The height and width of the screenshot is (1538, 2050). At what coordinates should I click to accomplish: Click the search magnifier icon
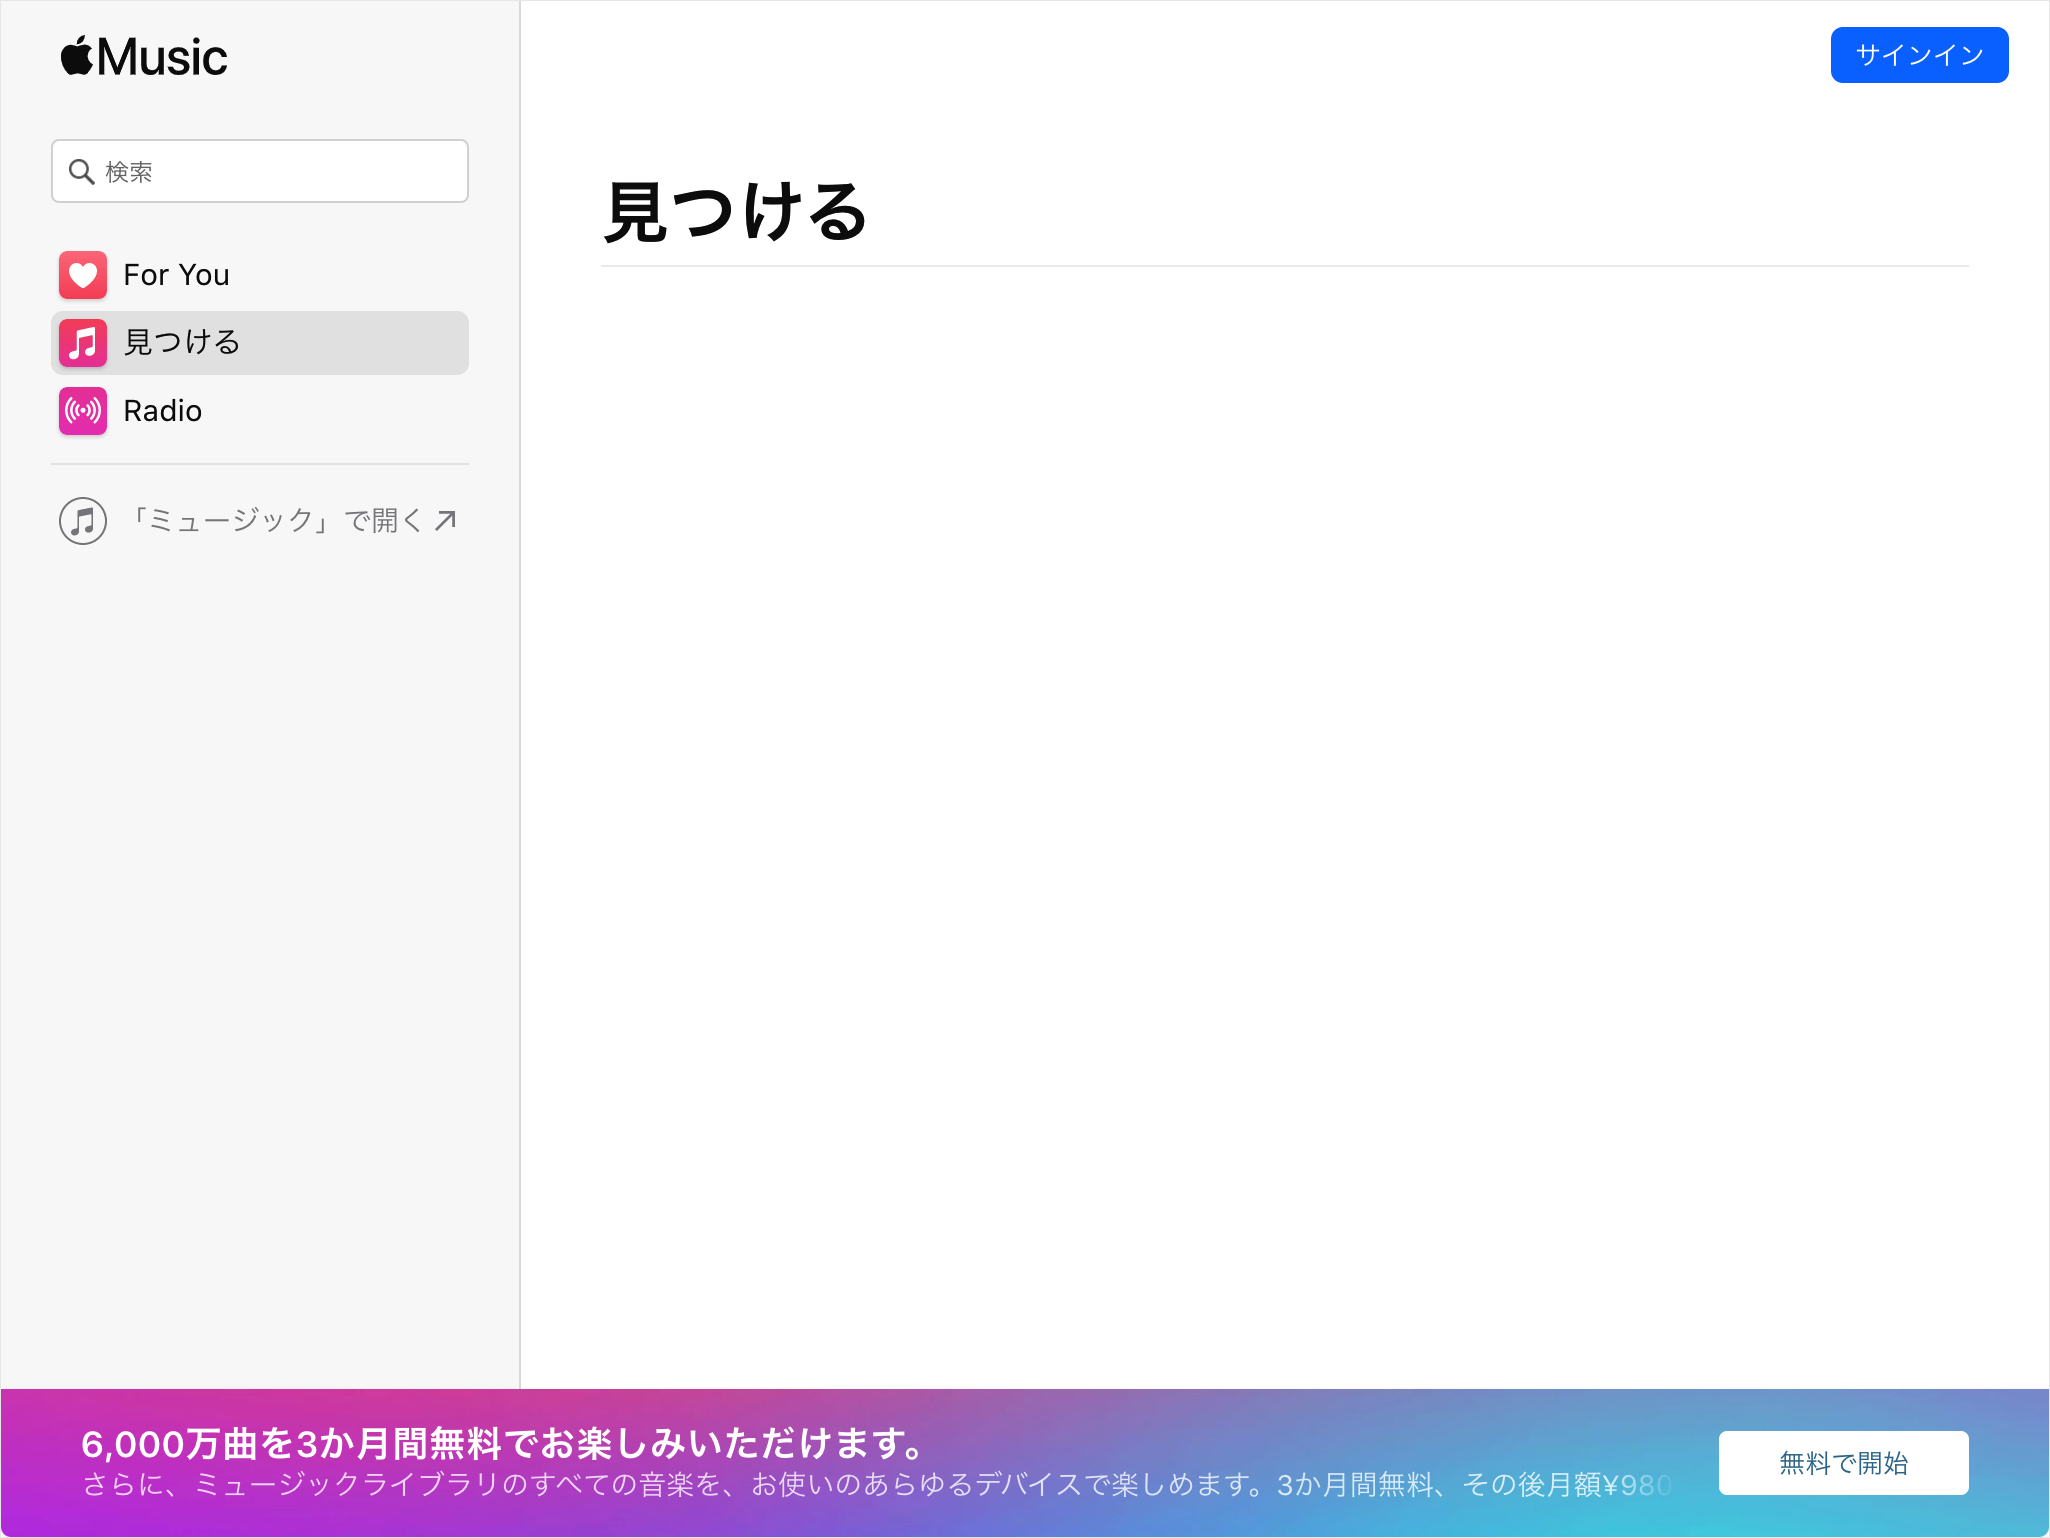82,171
